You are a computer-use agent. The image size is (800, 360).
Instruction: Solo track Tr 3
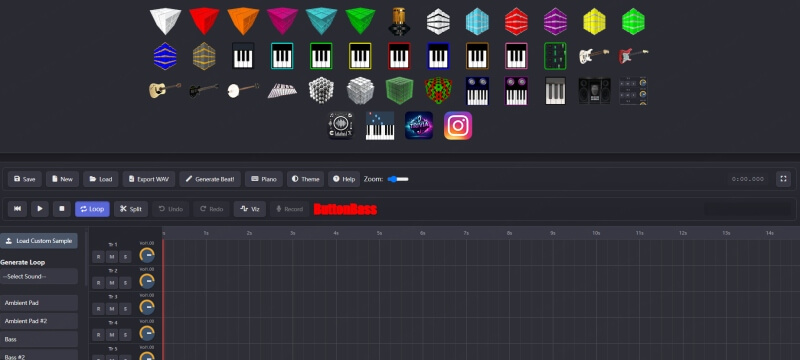click(x=125, y=308)
